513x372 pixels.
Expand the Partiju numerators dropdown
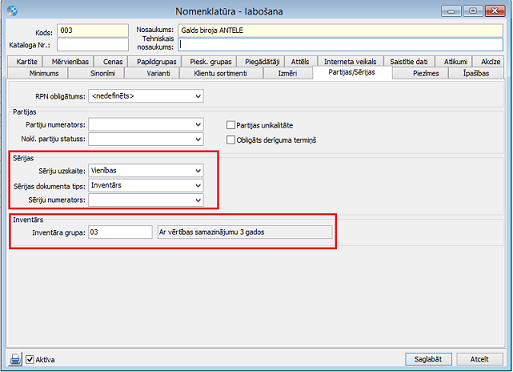pos(146,125)
